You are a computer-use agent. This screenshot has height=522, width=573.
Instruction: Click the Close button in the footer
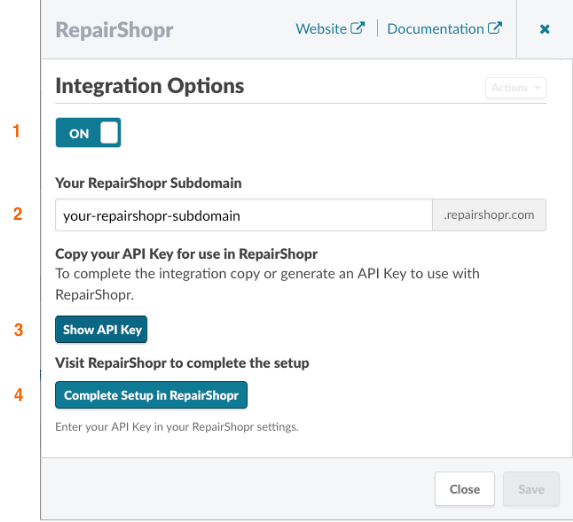[x=464, y=489]
